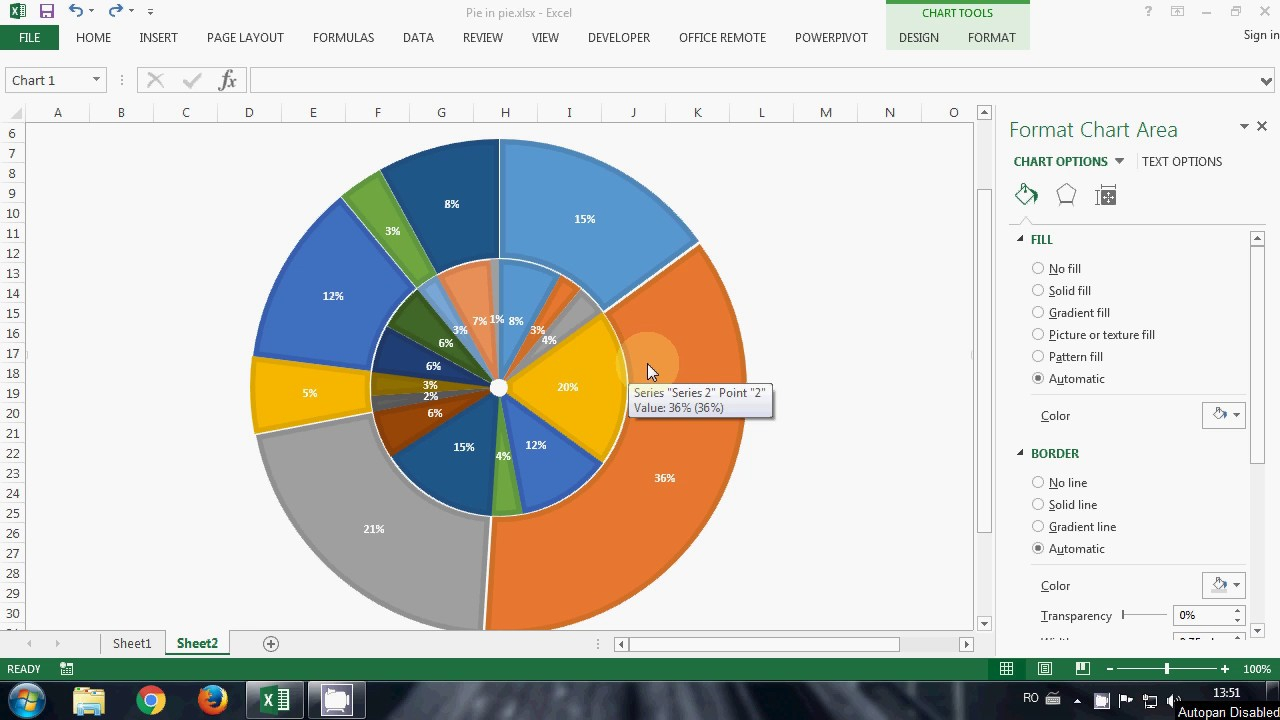The image size is (1280, 720).
Task: Click the Insert Function icon
Action: pos(228,80)
